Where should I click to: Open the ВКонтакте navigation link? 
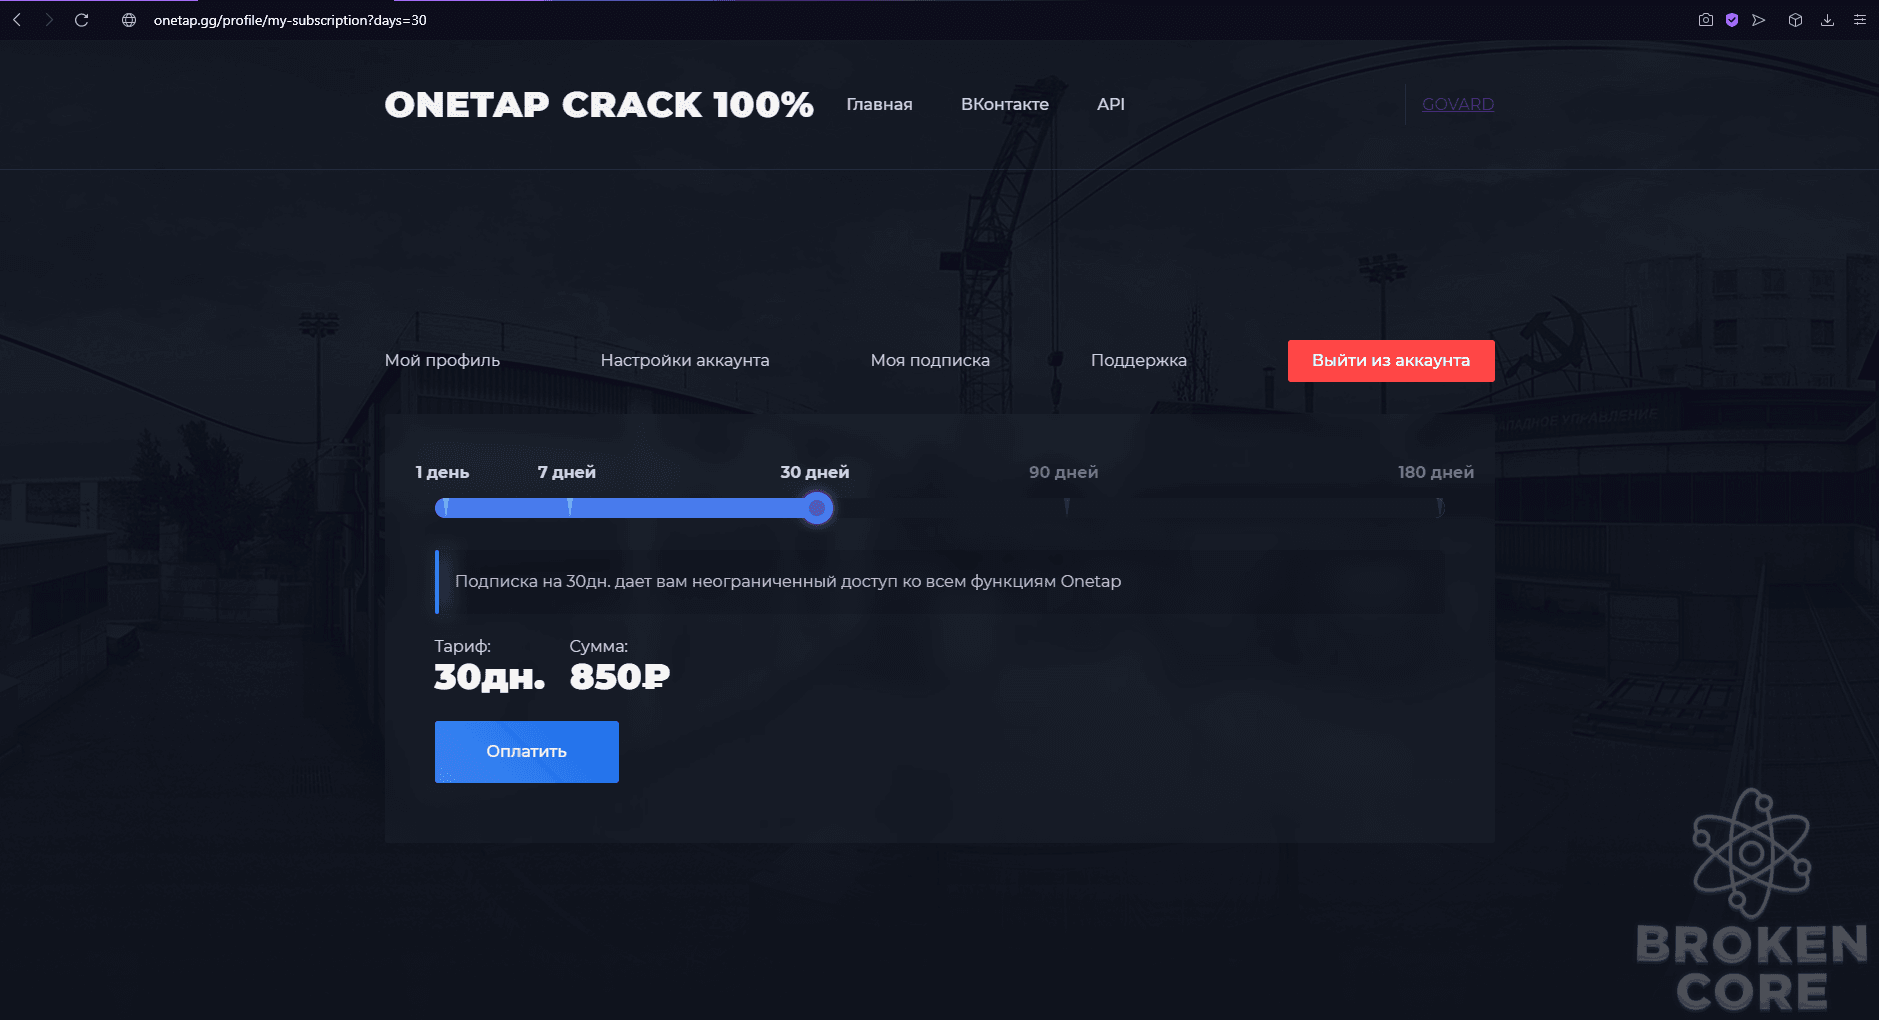click(1005, 104)
